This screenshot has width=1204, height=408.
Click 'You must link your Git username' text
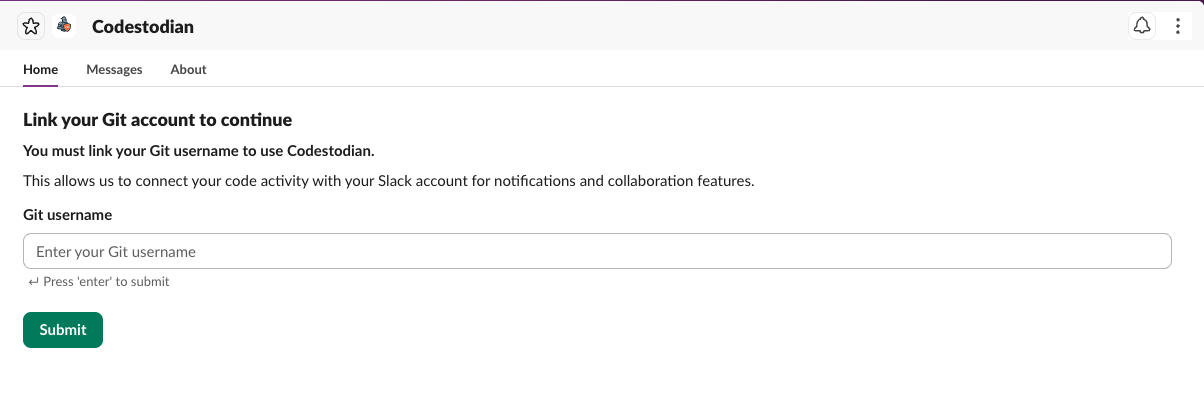199,152
